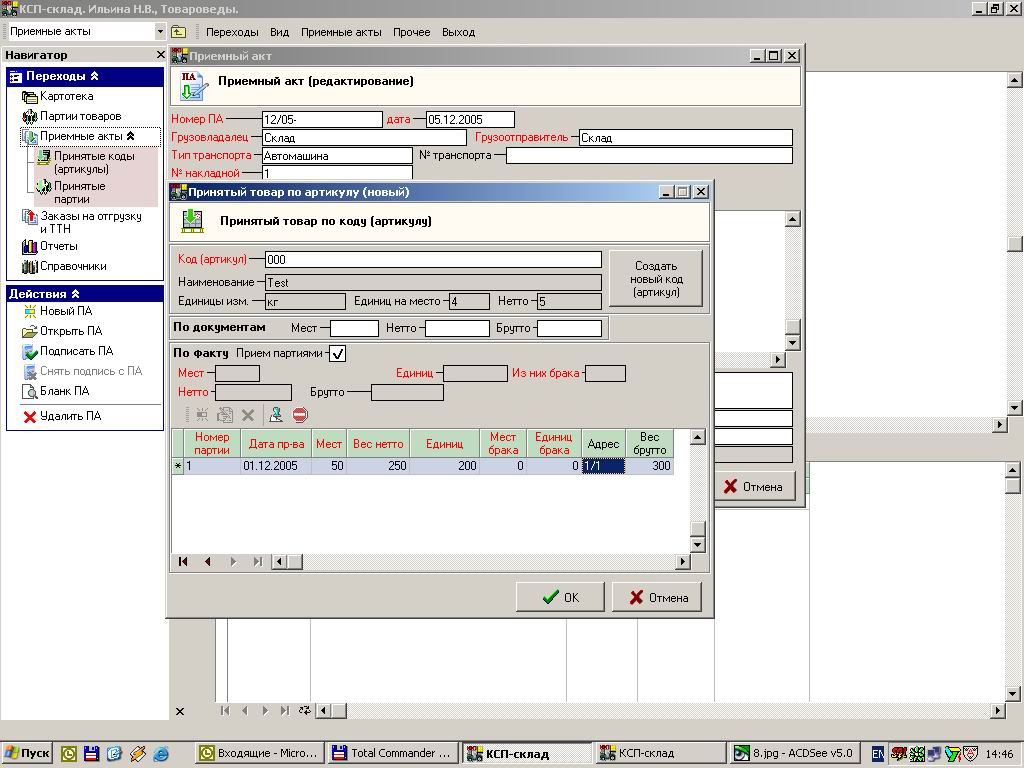
Task: Open the Прочее menu
Action: tap(411, 32)
